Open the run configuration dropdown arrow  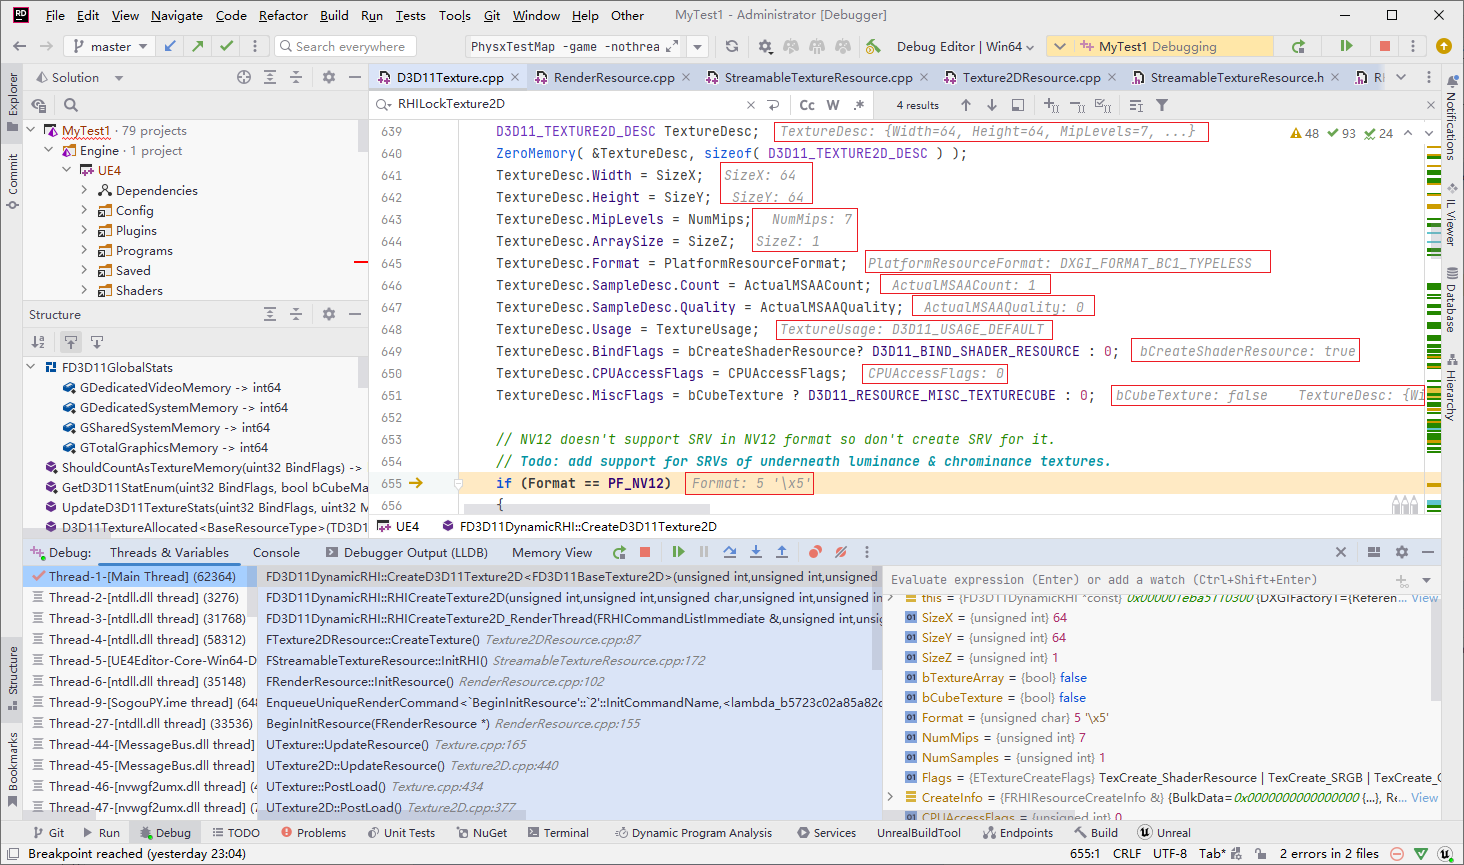click(698, 46)
